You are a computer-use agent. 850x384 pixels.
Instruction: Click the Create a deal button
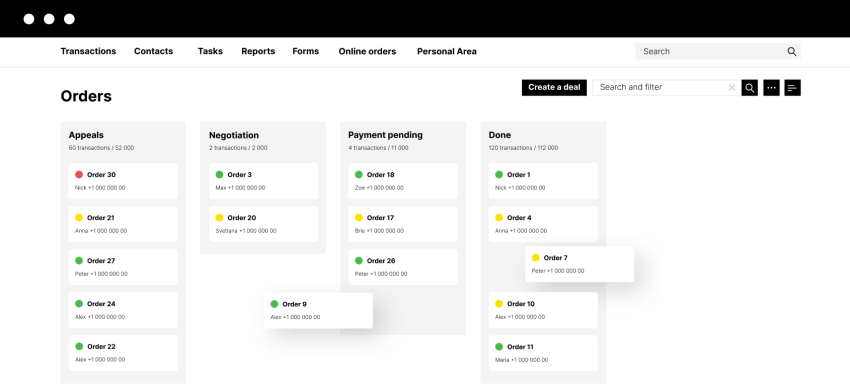(x=554, y=87)
